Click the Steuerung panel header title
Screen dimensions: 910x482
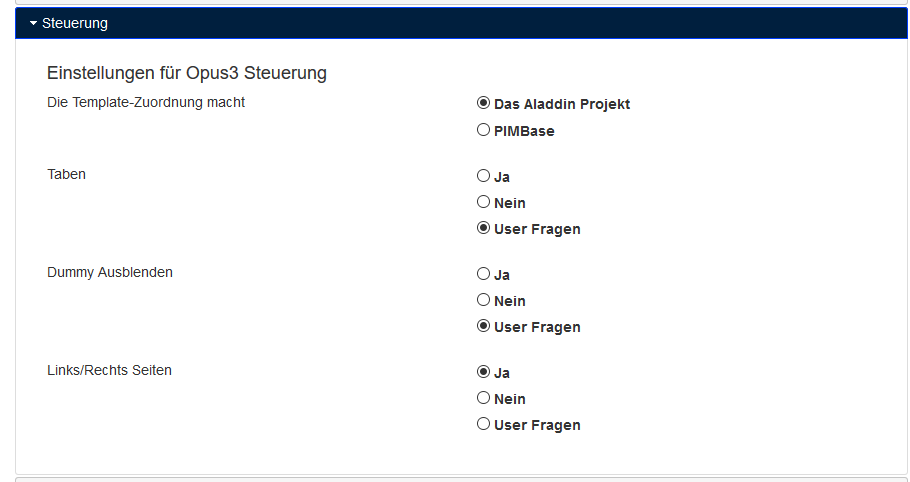click(x=75, y=23)
